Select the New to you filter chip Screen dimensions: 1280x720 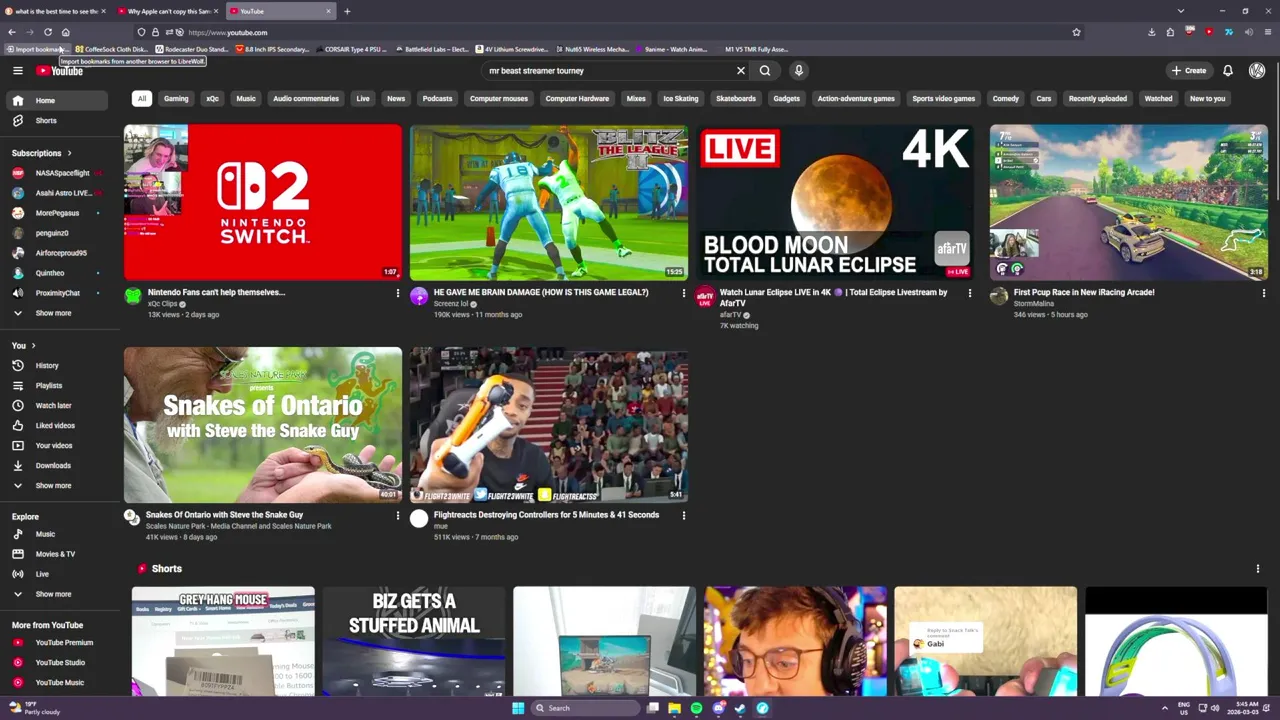[1207, 99]
